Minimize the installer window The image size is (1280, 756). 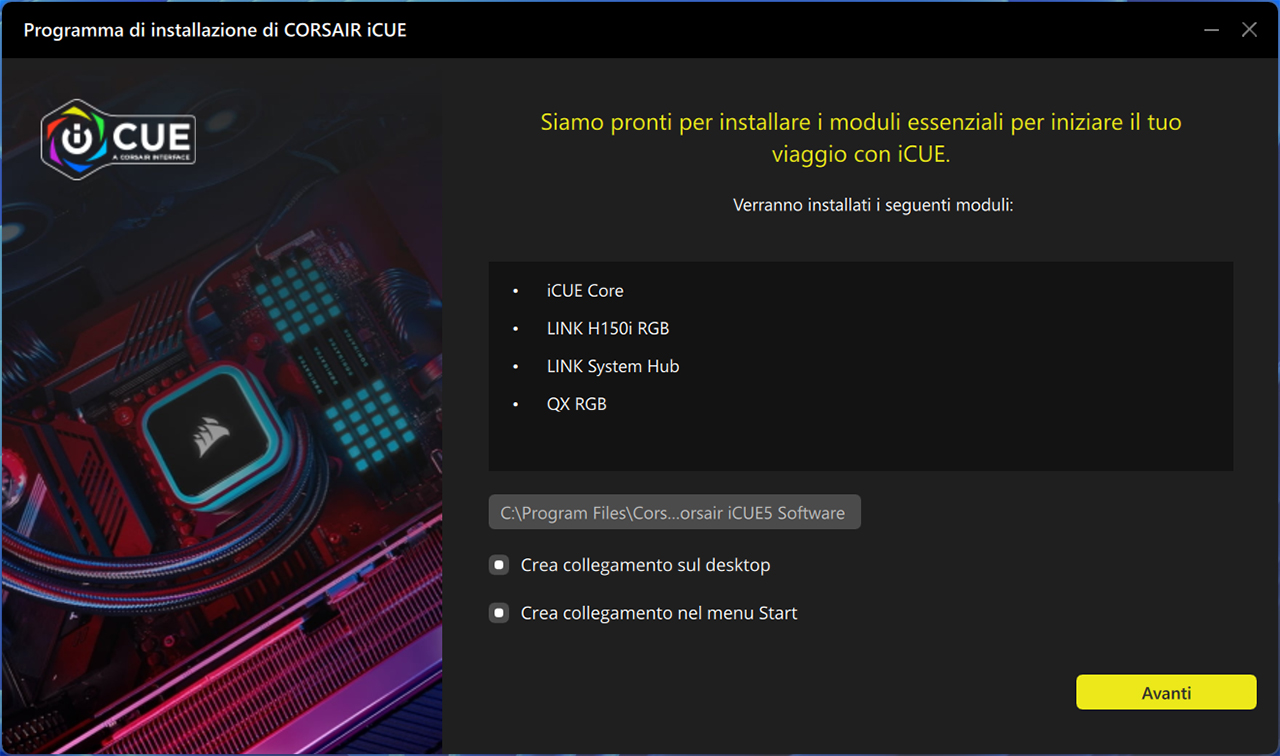(x=1212, y=30)
